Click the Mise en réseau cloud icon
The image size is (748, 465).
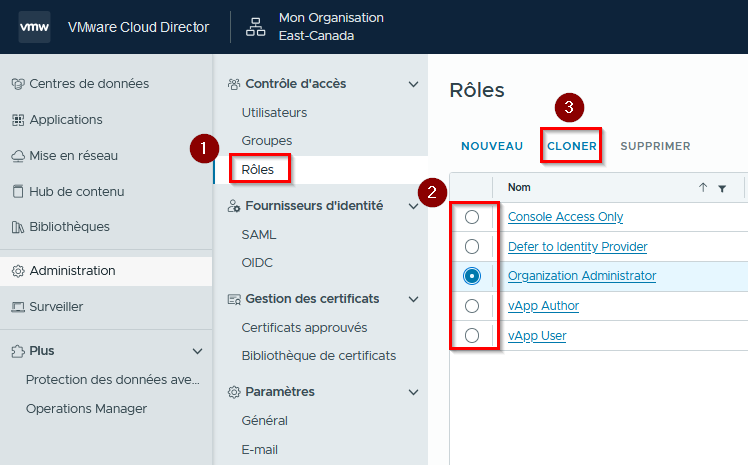point(18,156)
